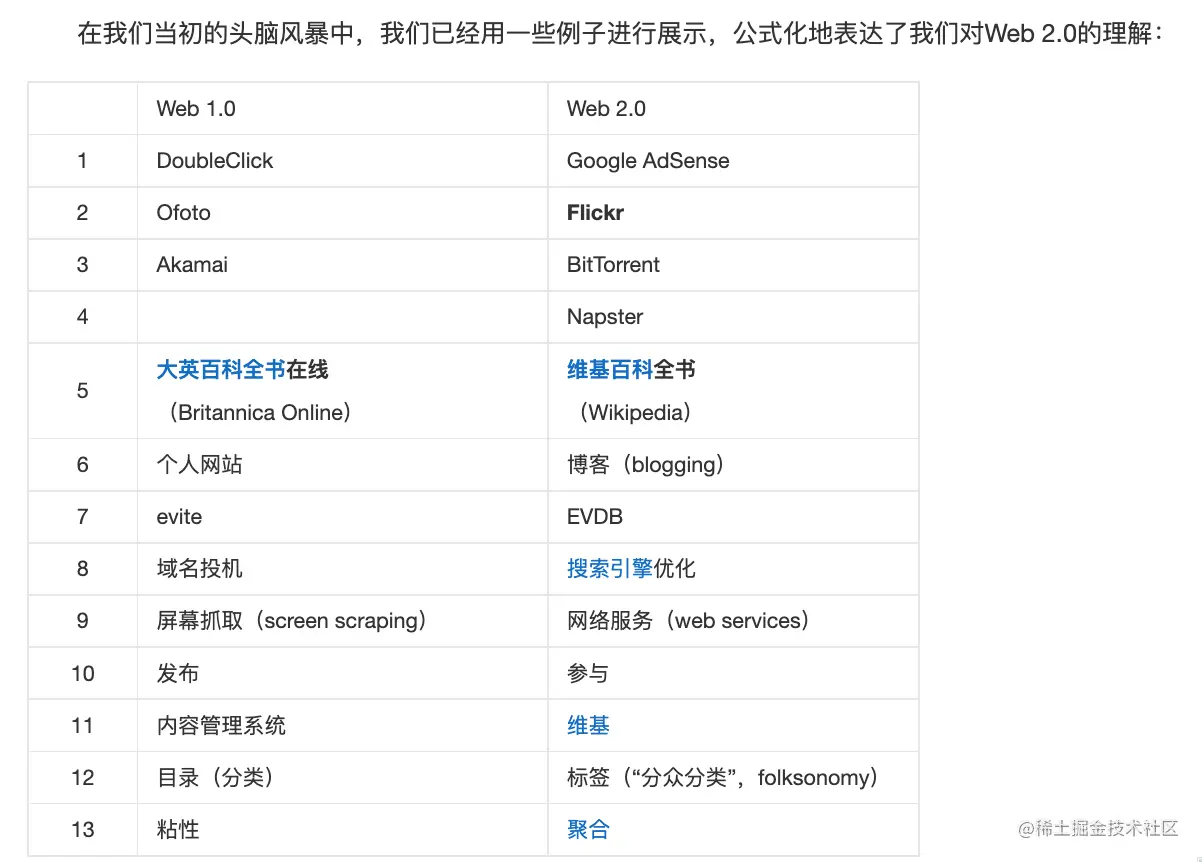Select the 博客 (blogging) cell
This screenshot has width=1202, height=862.
point(733,465)
